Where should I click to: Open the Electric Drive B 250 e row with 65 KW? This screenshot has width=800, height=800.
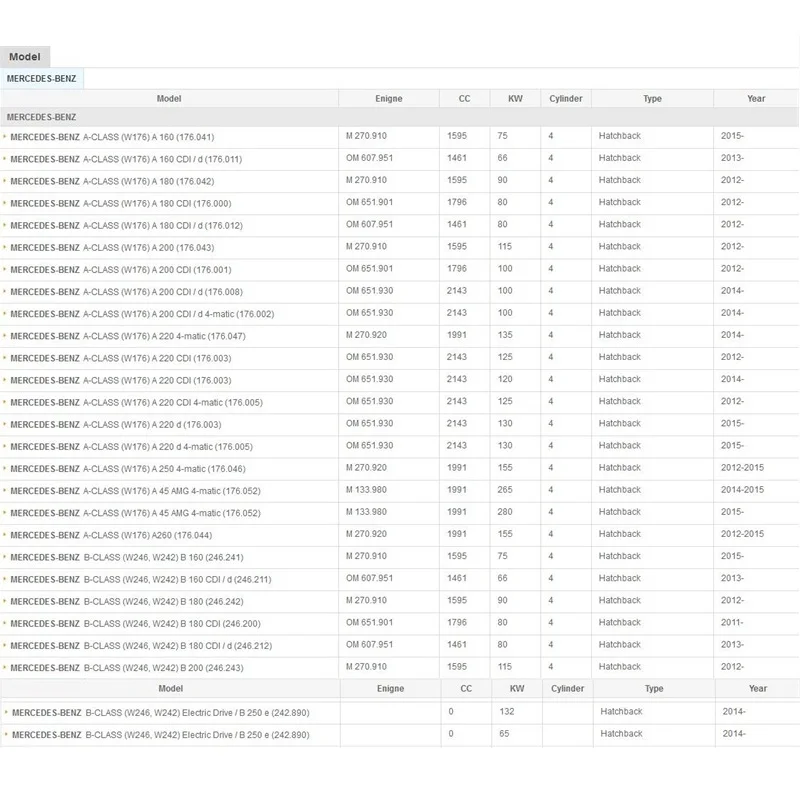pos(160,735)
